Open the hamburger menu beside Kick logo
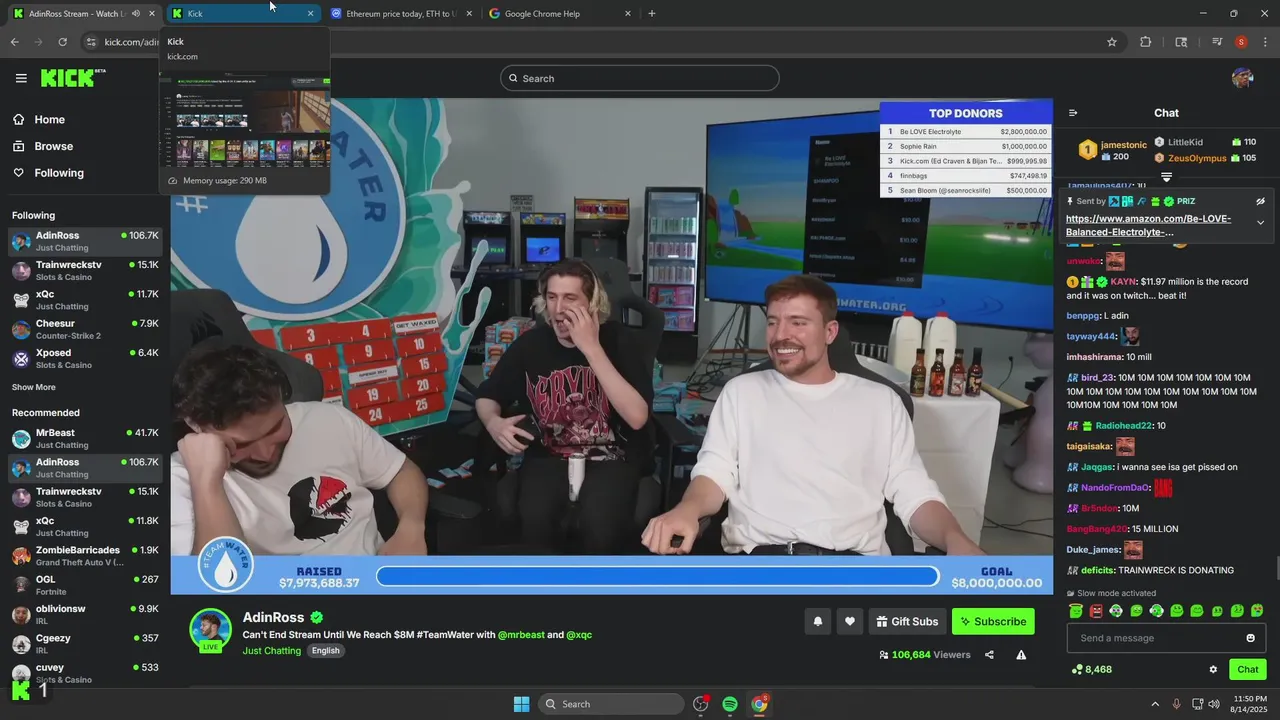Viewport: 1280px width, 720px height. tap(21, 78)
